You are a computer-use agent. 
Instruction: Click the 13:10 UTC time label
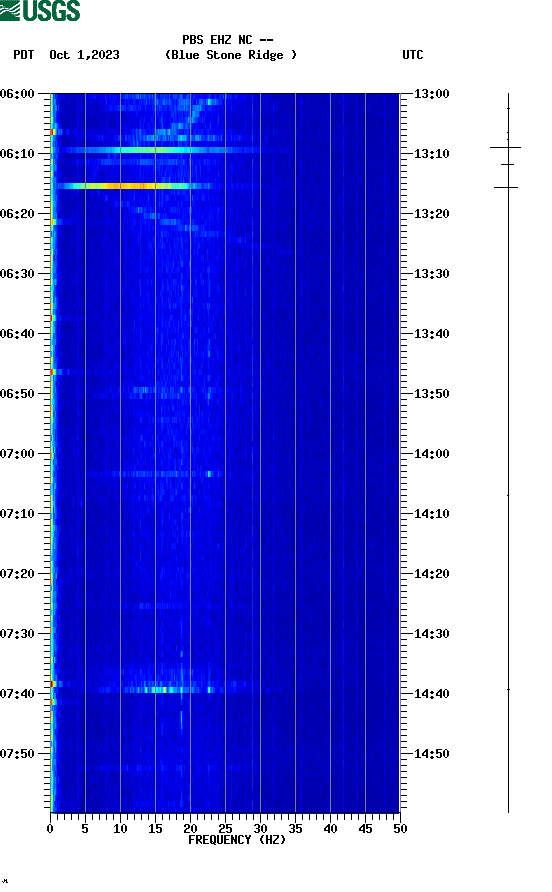click(431, 154)
